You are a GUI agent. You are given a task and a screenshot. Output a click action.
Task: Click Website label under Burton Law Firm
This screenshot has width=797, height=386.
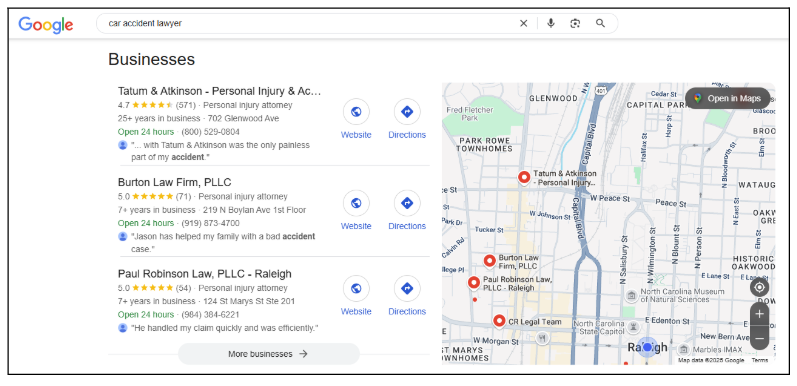[x=356, y=226]
